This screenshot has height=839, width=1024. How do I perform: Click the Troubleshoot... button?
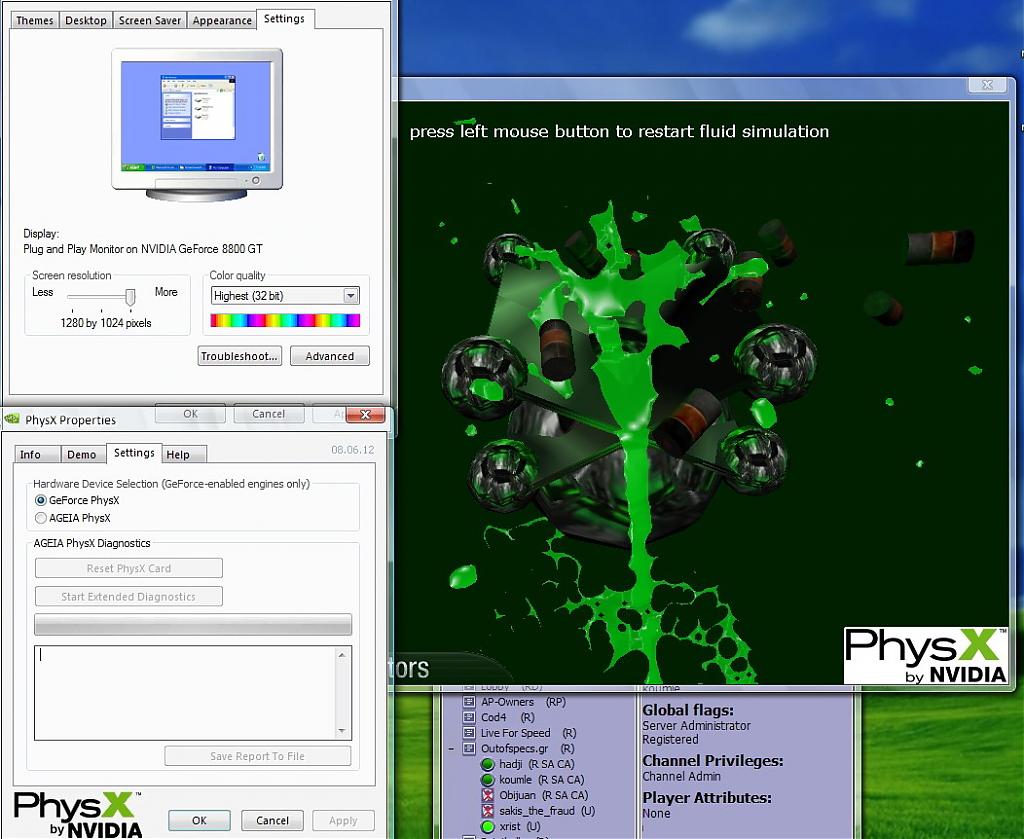(240, 356)
